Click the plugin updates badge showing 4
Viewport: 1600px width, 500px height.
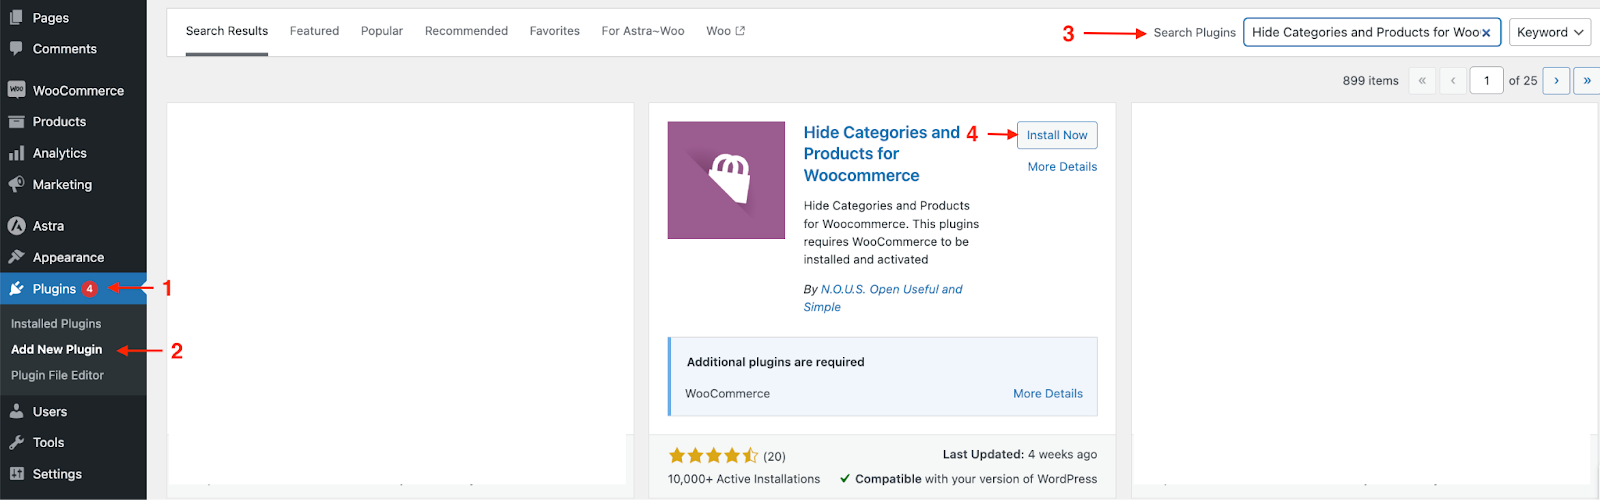click(x=90, y=289)
